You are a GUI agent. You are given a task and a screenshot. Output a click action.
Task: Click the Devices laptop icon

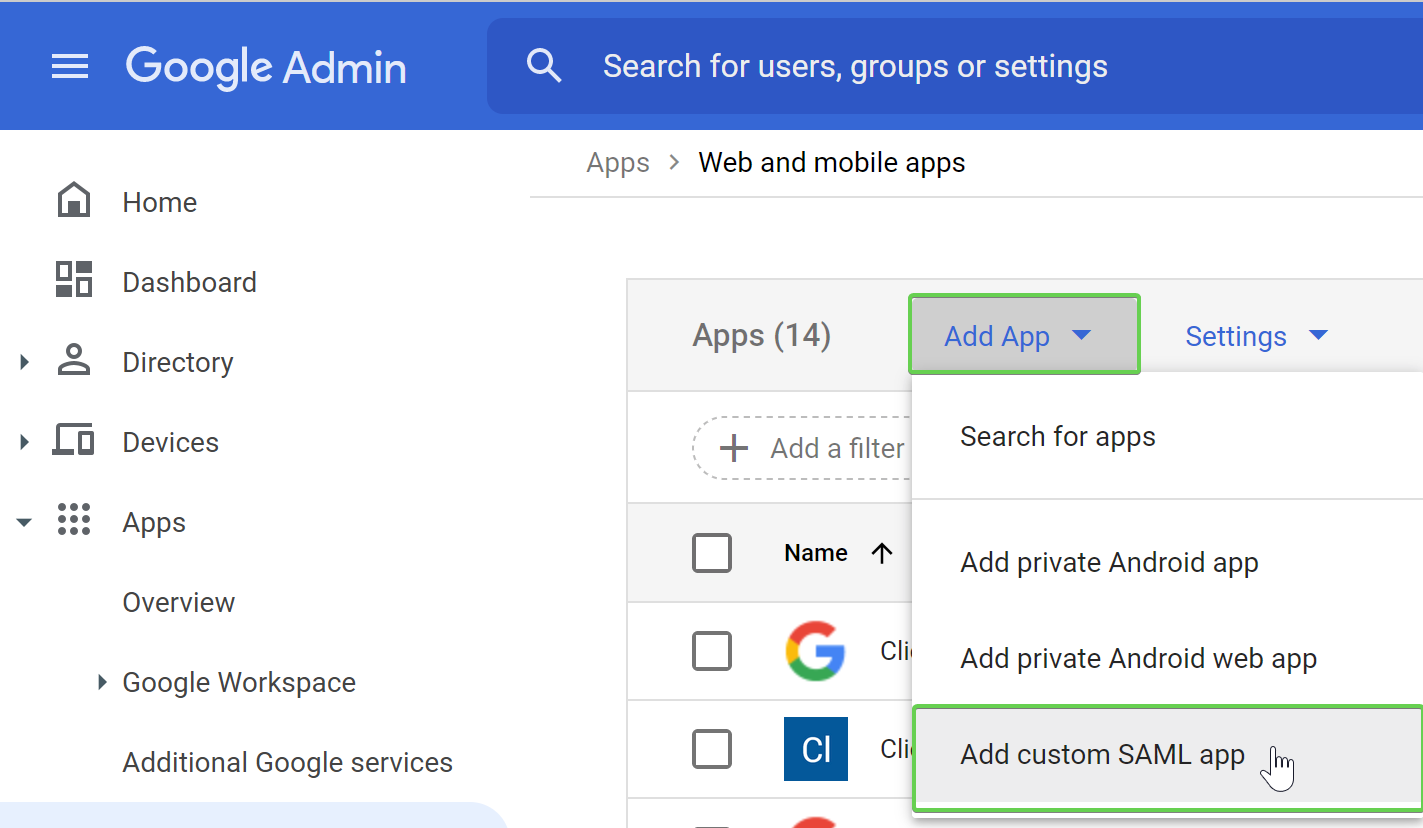[73, 440]
